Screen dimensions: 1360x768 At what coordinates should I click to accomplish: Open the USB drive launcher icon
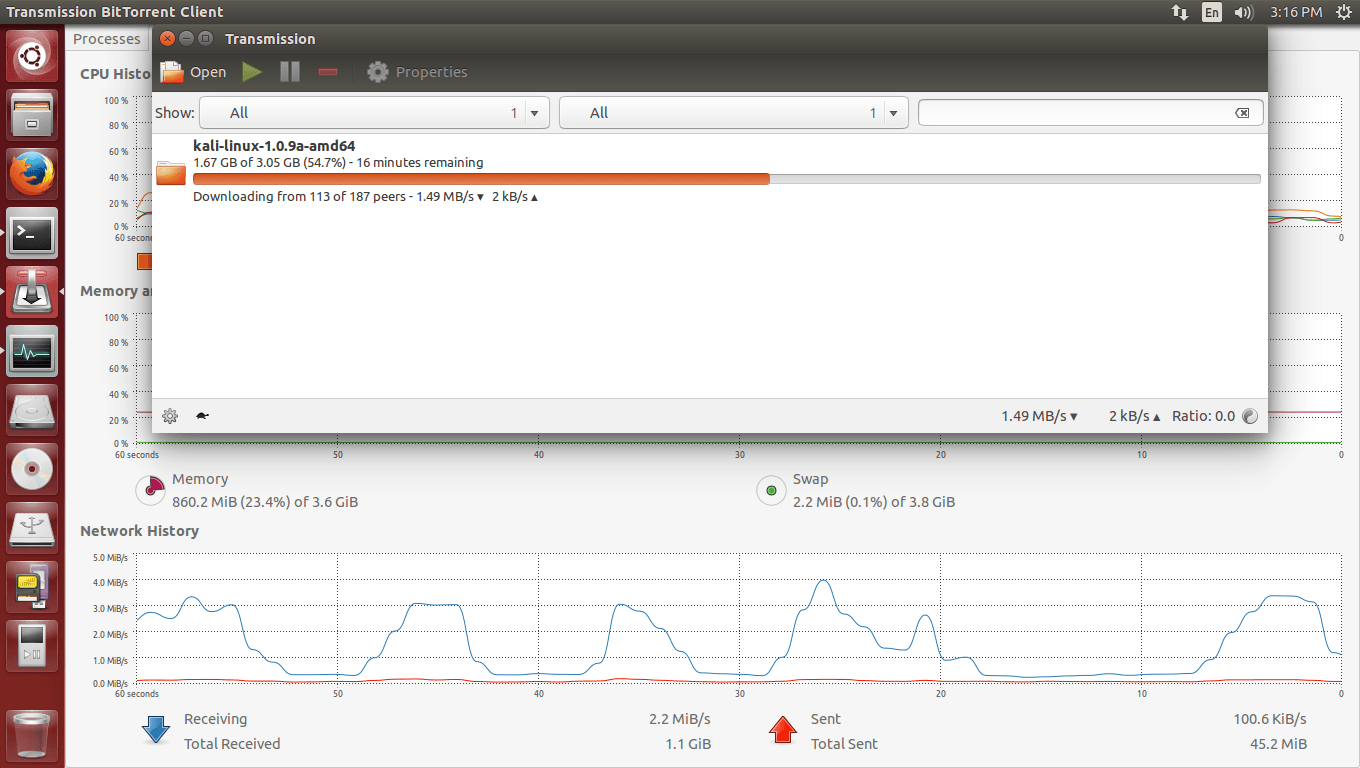coord(33,527)
